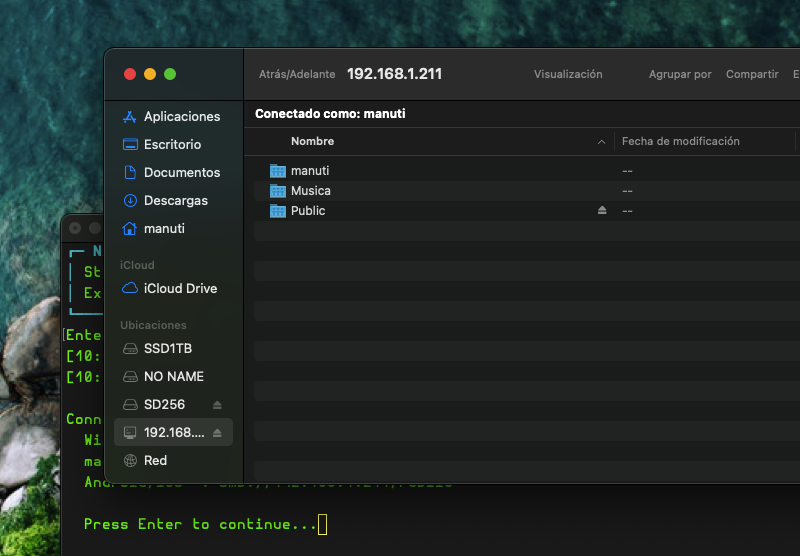The height and width of the screenshot is (556, 800).
Task: Select the Public shared folder row
Action: (x=527, y=211)
